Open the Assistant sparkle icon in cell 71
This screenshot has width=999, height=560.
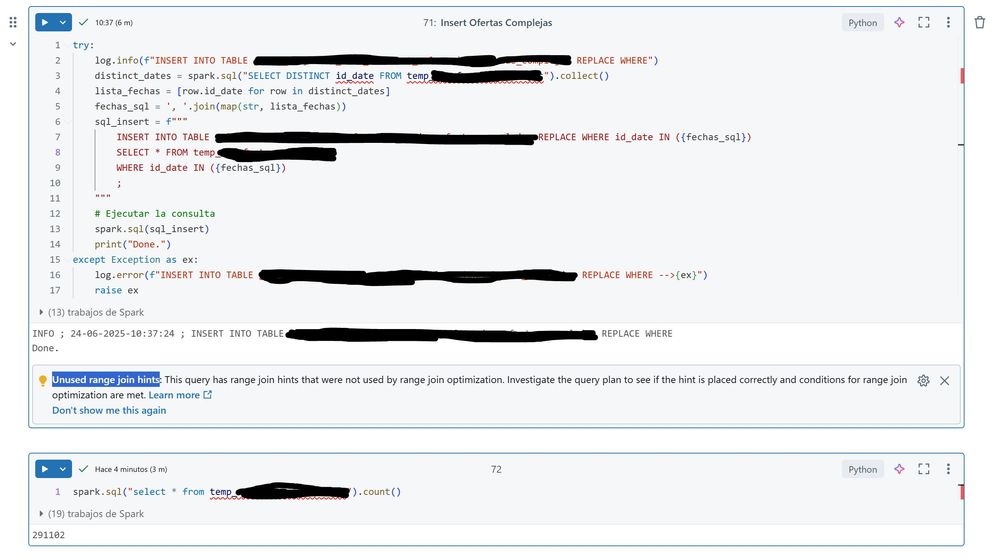(x=899, y=22)
